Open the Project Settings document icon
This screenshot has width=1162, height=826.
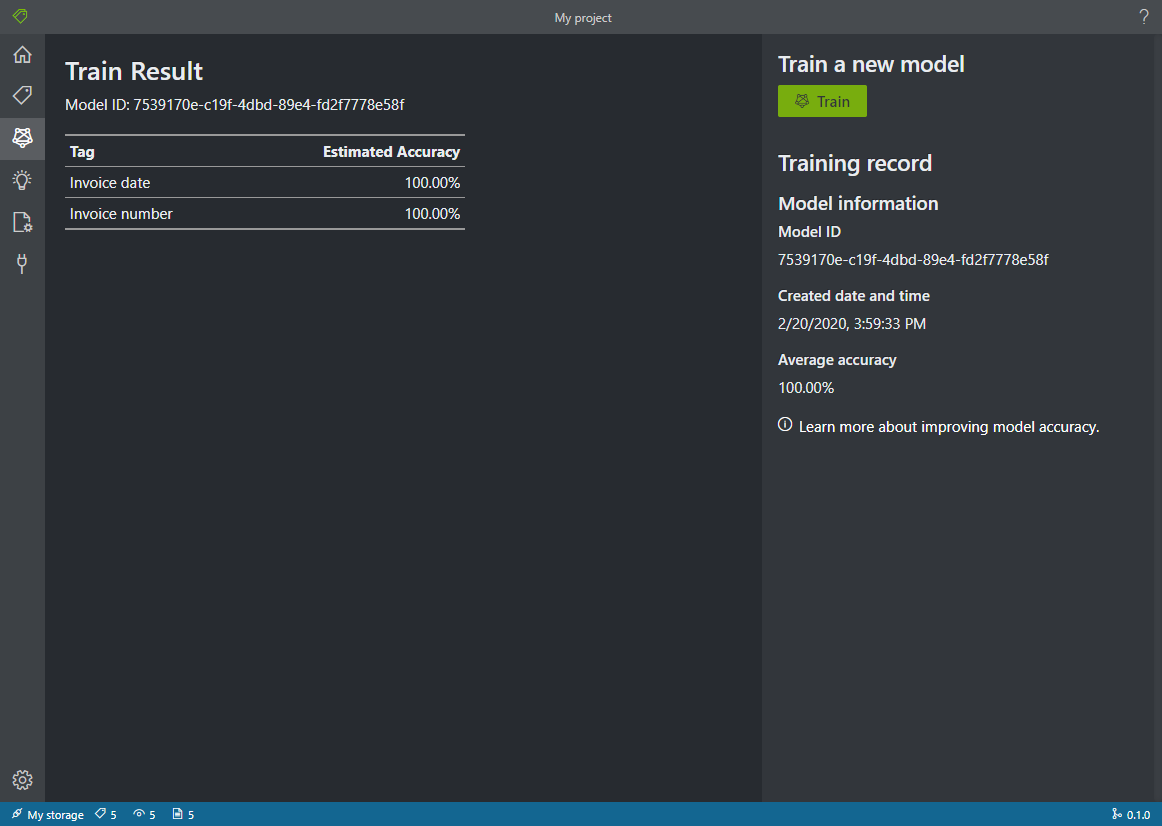coord(22,222)
